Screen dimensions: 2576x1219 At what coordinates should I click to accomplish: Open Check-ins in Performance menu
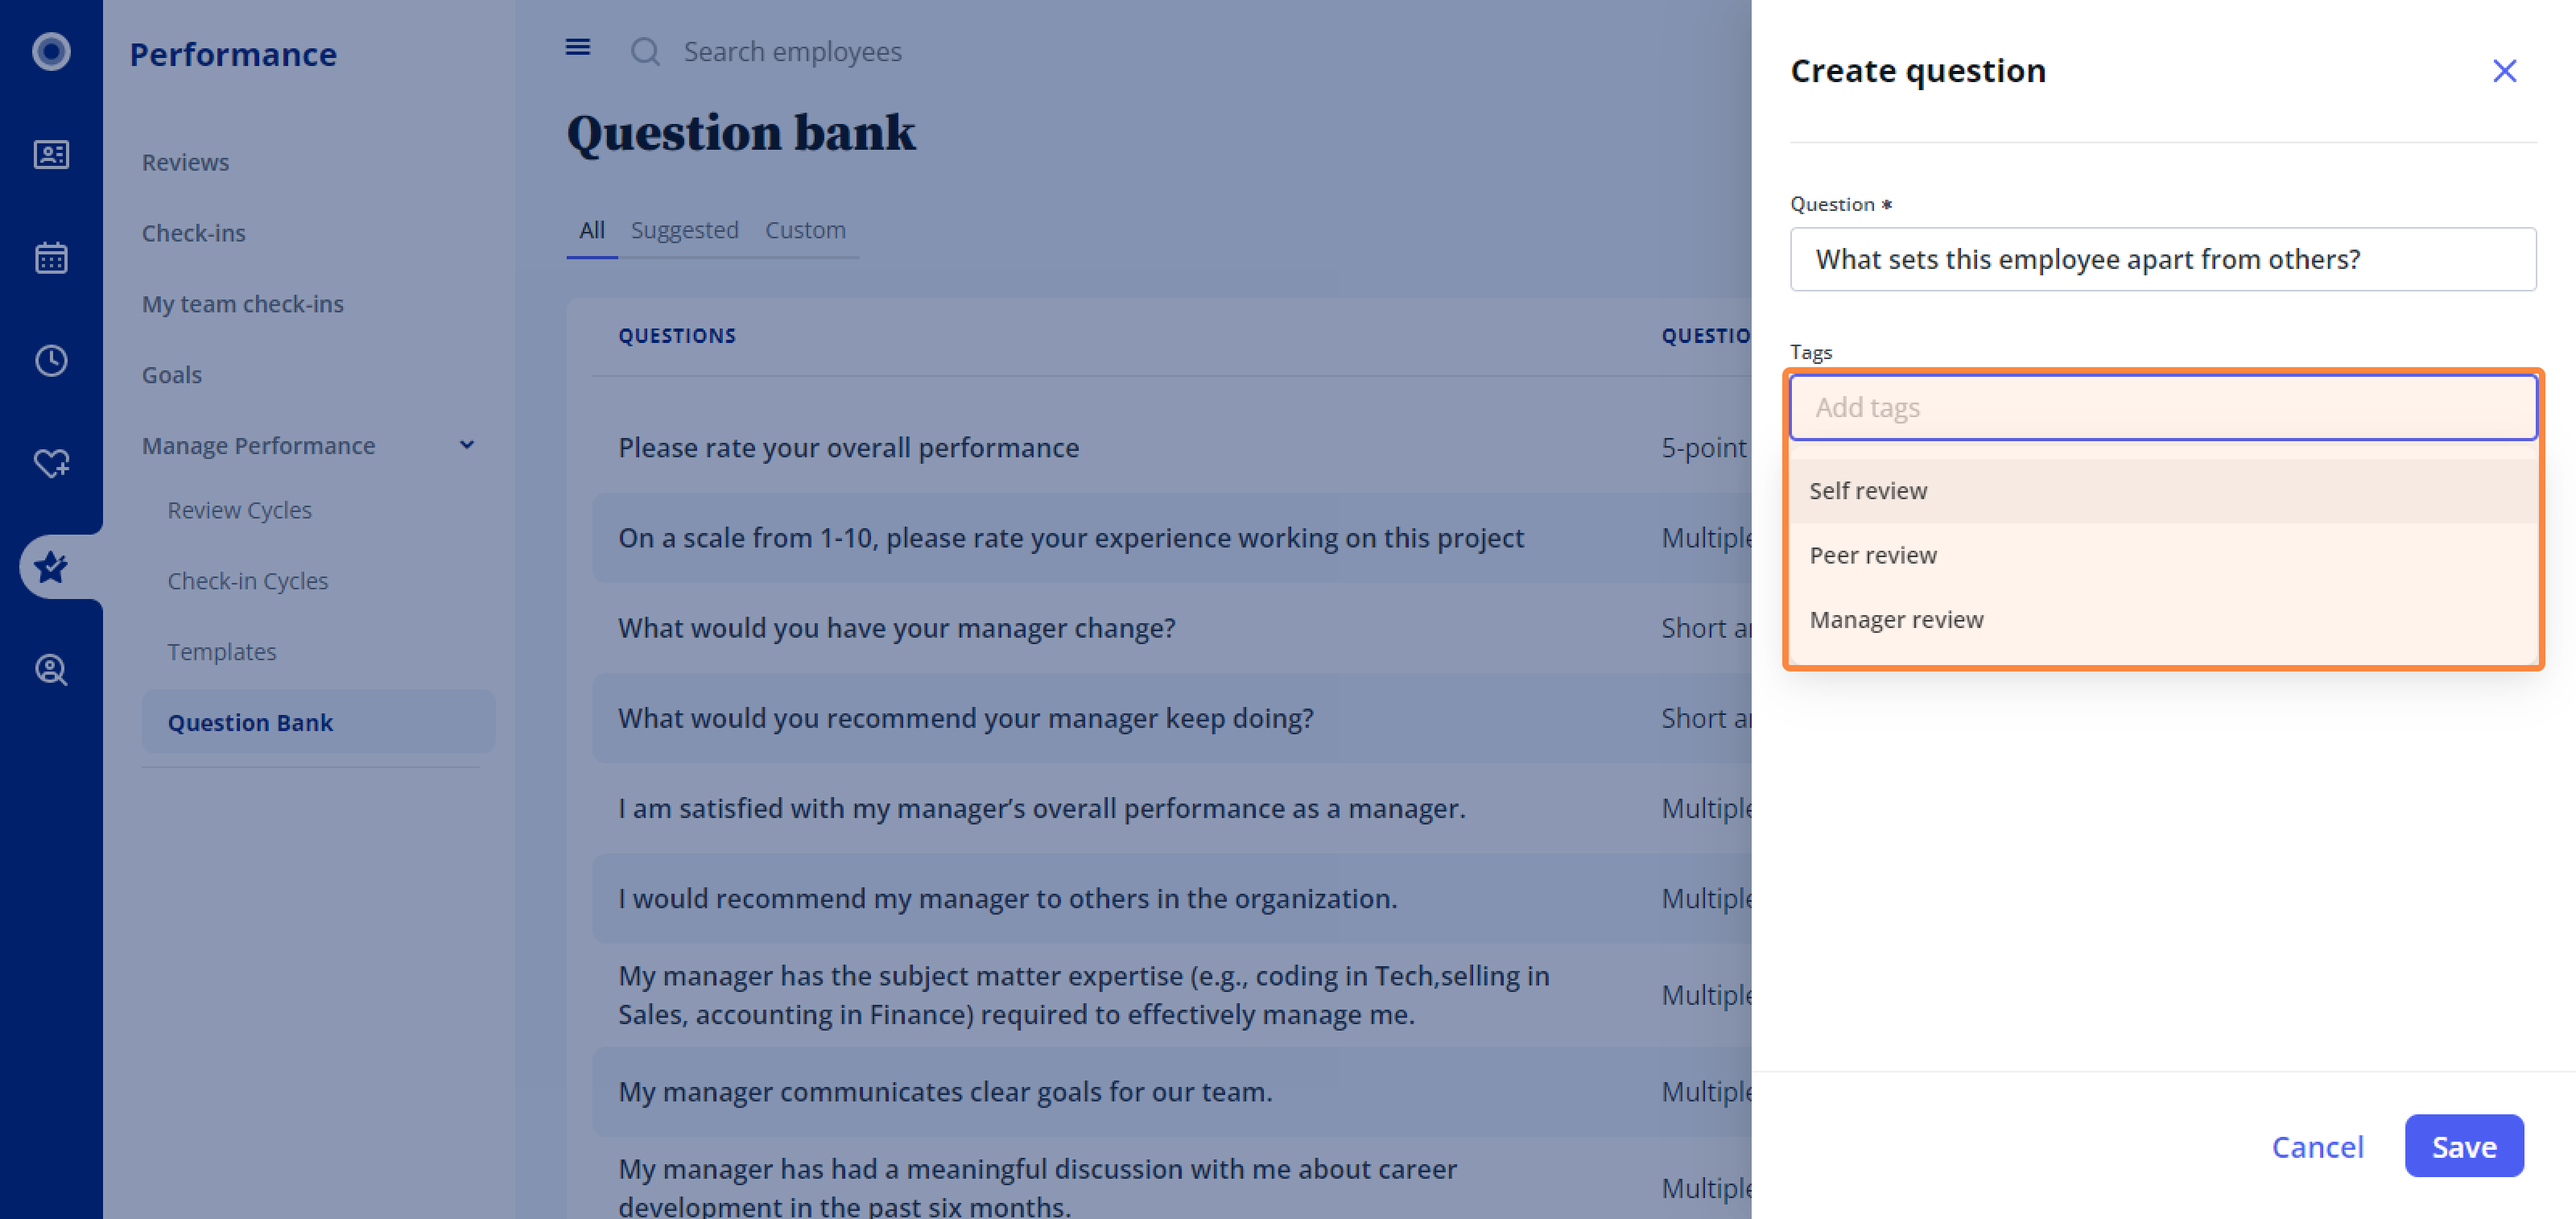193,233
